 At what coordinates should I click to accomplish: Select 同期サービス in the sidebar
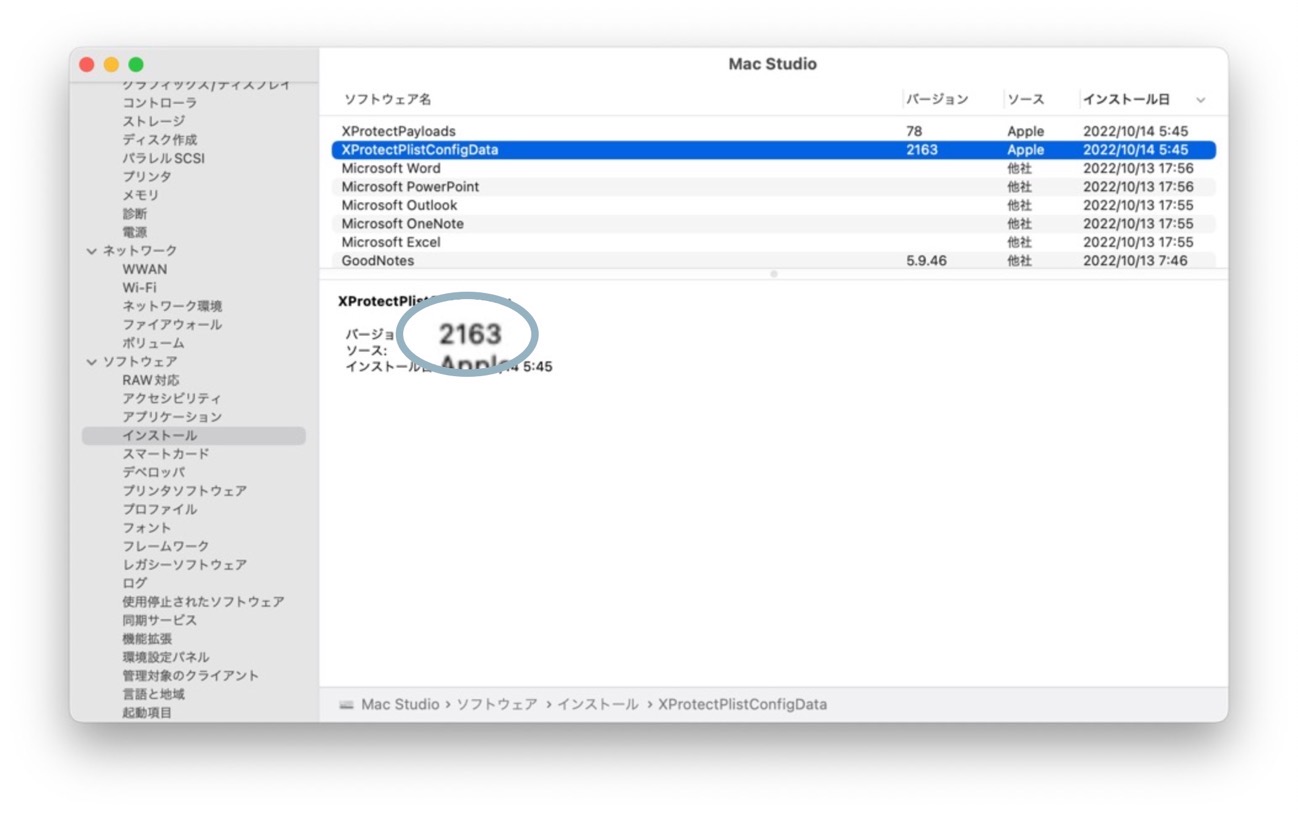(x=160, y=620)
